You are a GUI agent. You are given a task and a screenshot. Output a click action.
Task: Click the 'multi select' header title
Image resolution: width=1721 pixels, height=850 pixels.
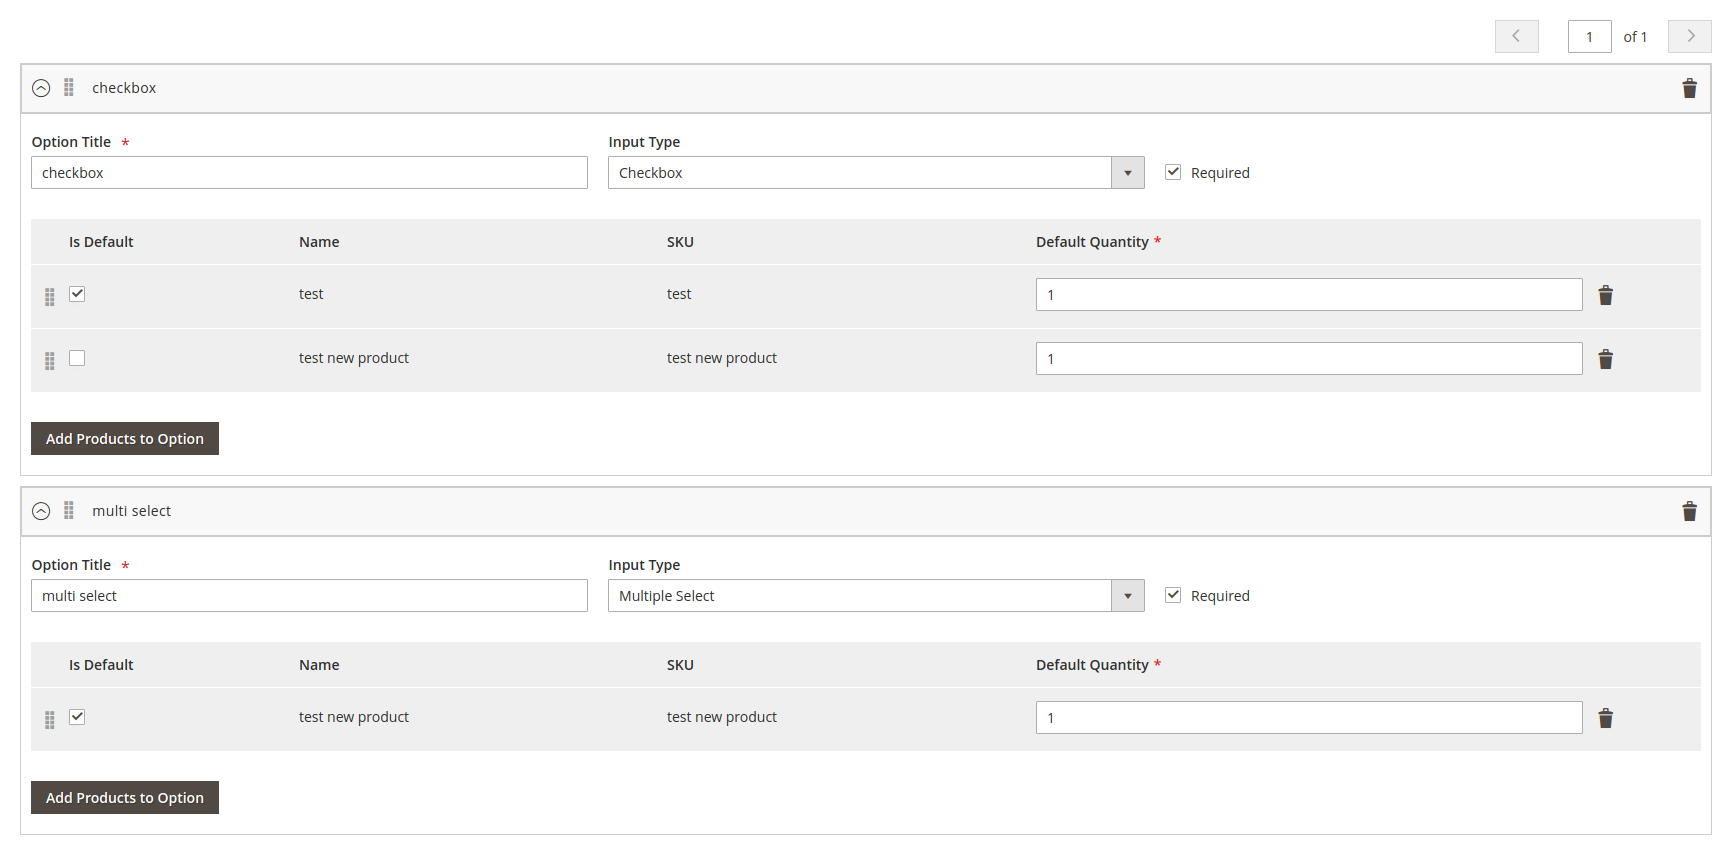point(132,511)
